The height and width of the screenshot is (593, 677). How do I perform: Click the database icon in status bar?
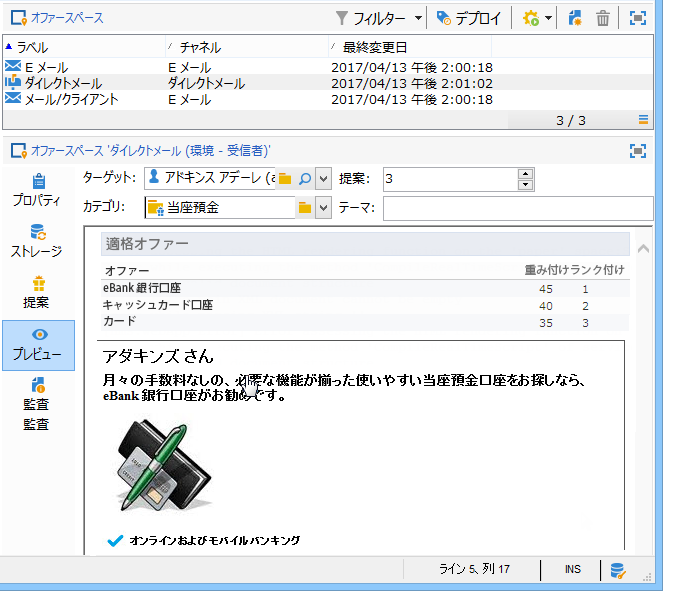618,570
